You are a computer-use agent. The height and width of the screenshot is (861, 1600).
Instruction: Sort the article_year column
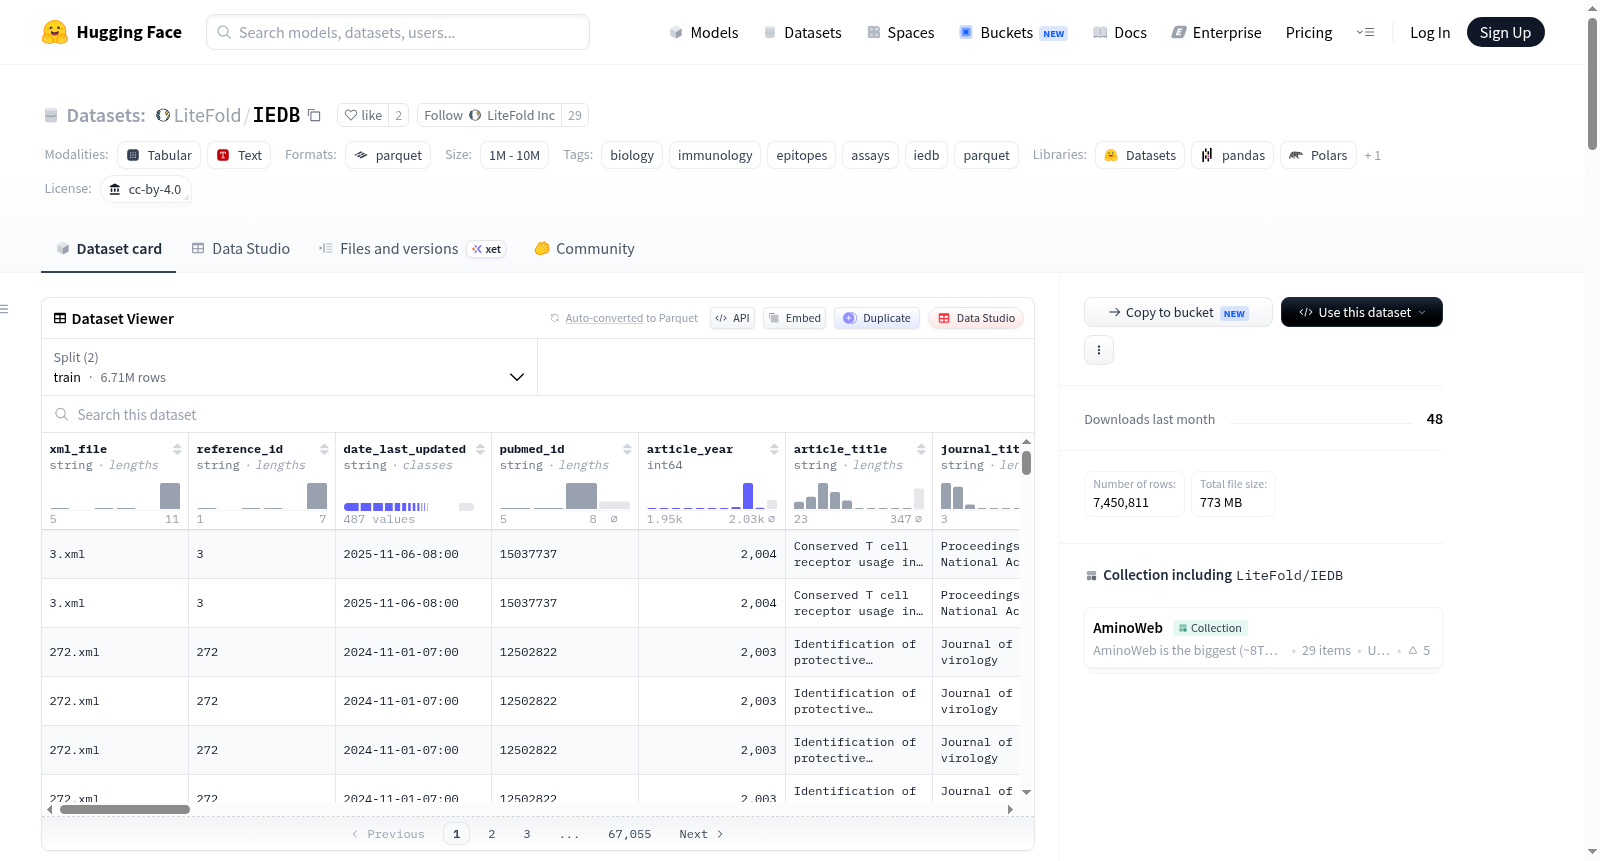774,449
